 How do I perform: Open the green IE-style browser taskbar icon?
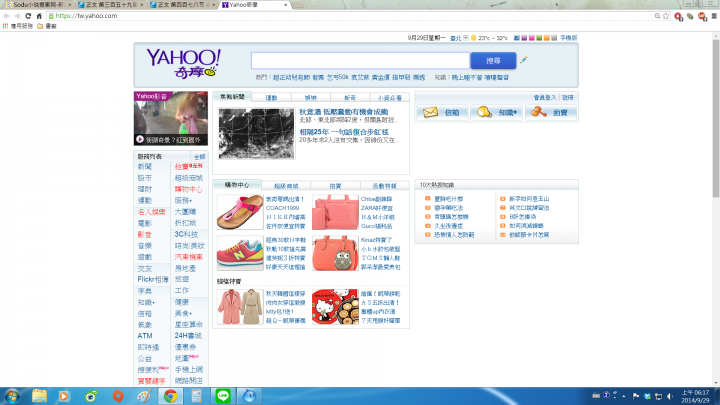coord(91,396)
